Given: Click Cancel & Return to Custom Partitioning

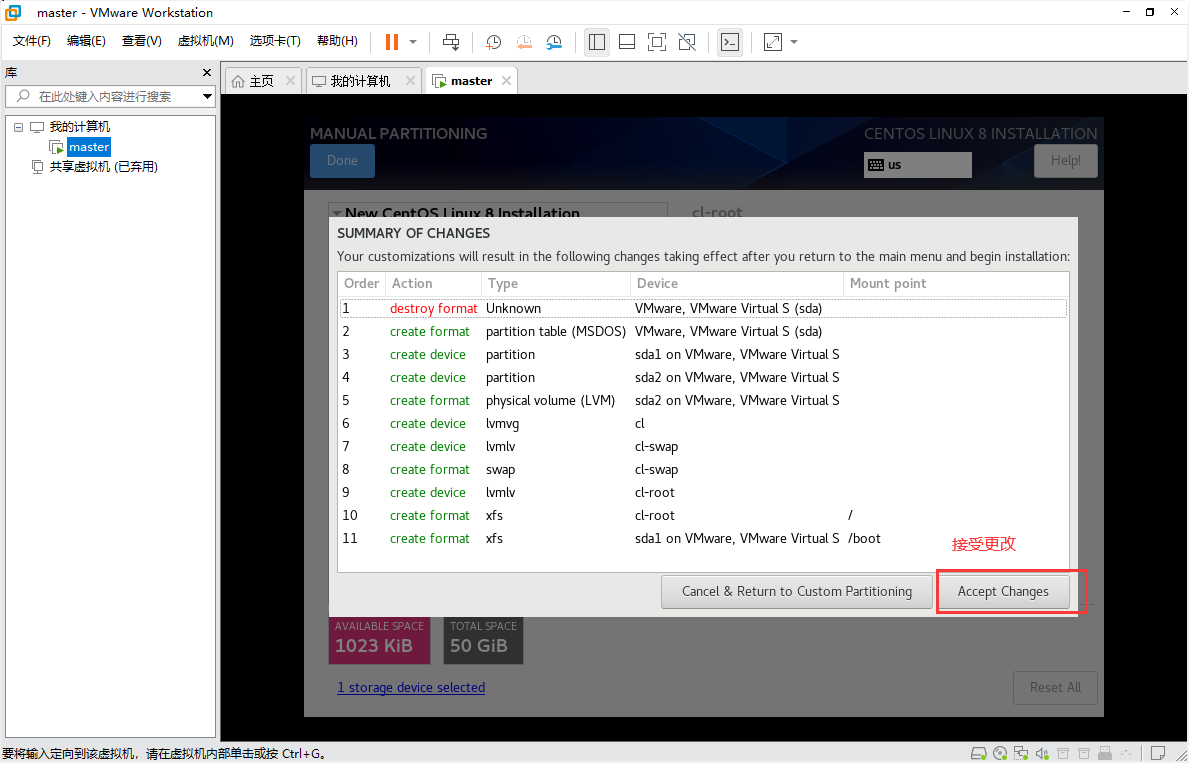Looking at the screenshot, I should (x=797, y=592).
